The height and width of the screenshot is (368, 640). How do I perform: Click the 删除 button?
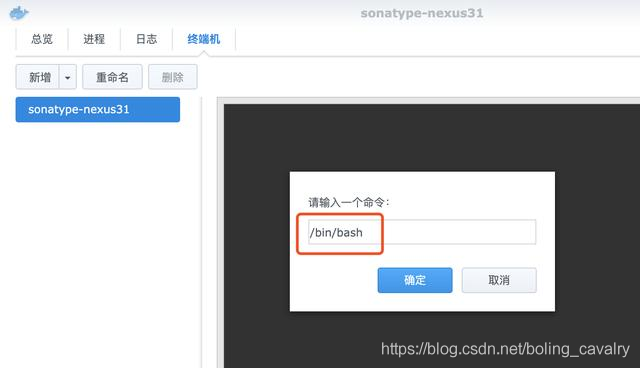173,77
